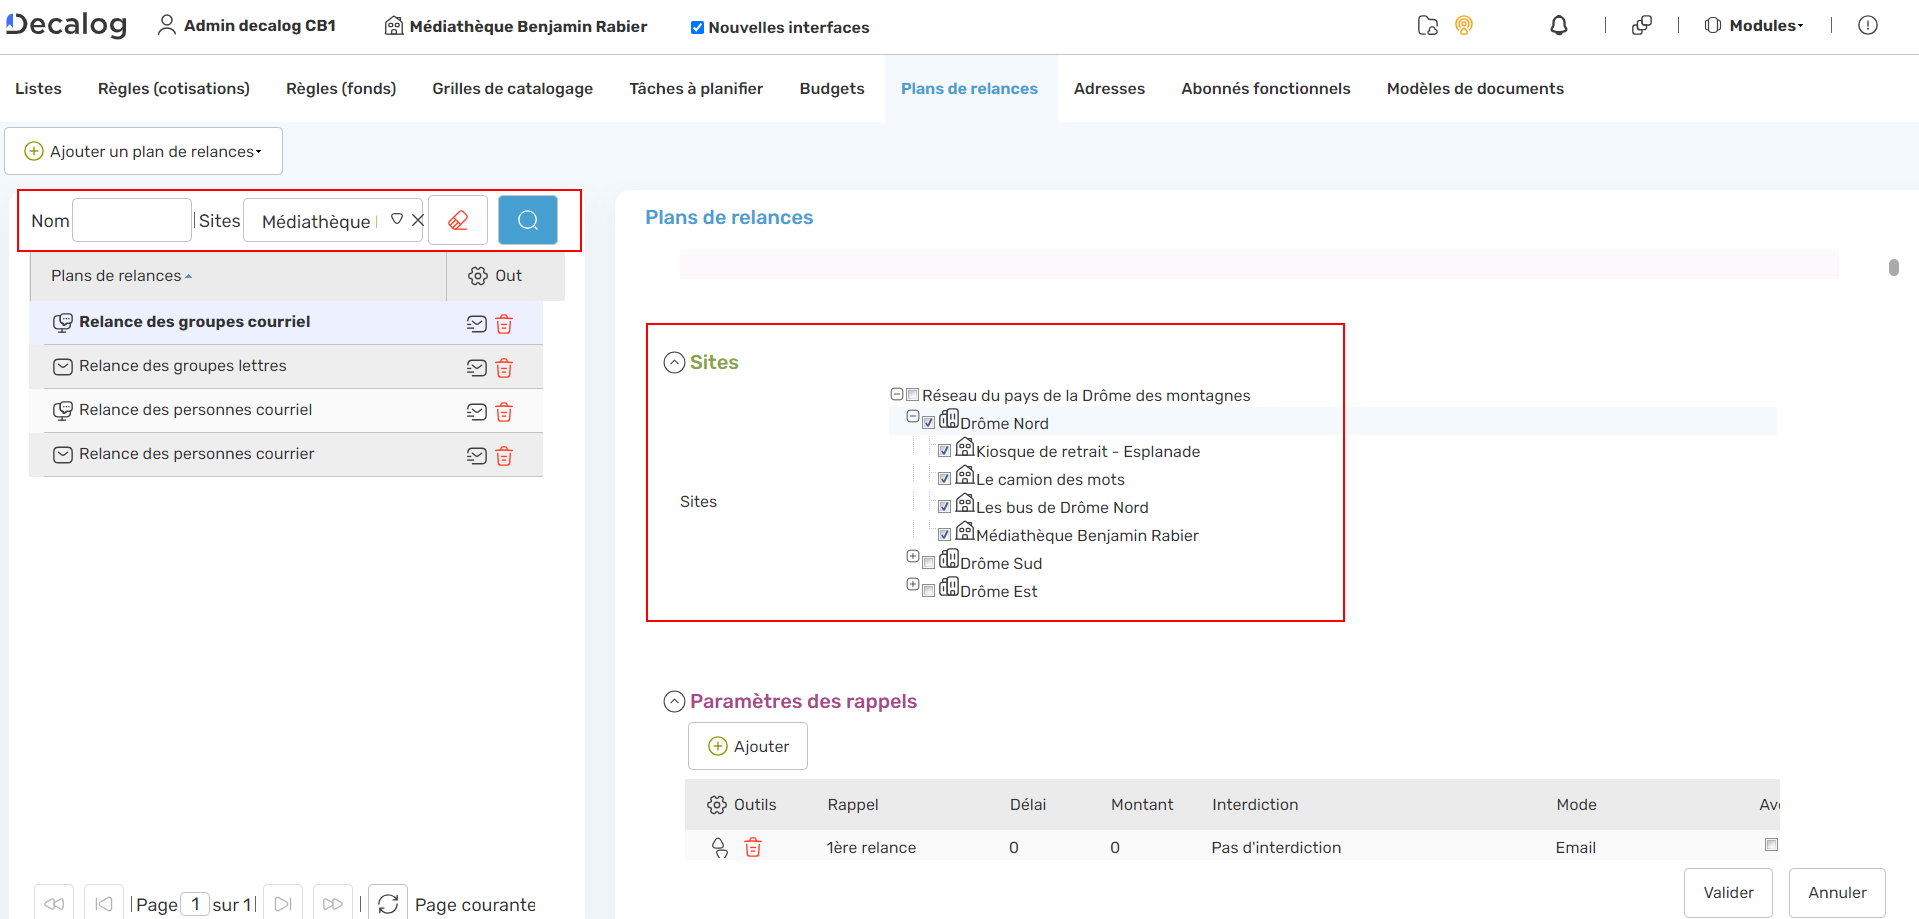Open the Modules dropdown menu

click(x=1754, y=26)
